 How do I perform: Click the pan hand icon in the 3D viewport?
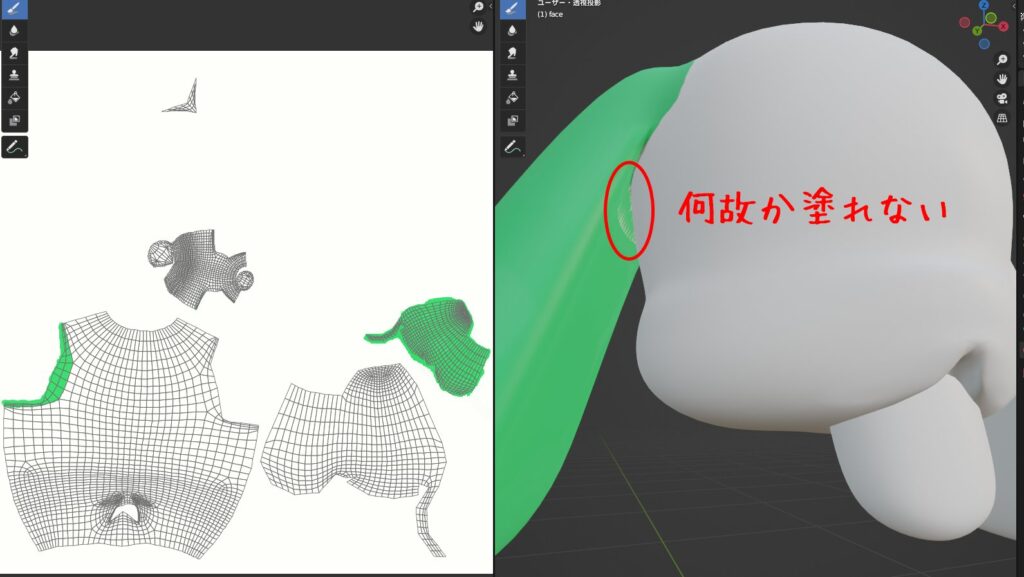[x=1001, y=79]
